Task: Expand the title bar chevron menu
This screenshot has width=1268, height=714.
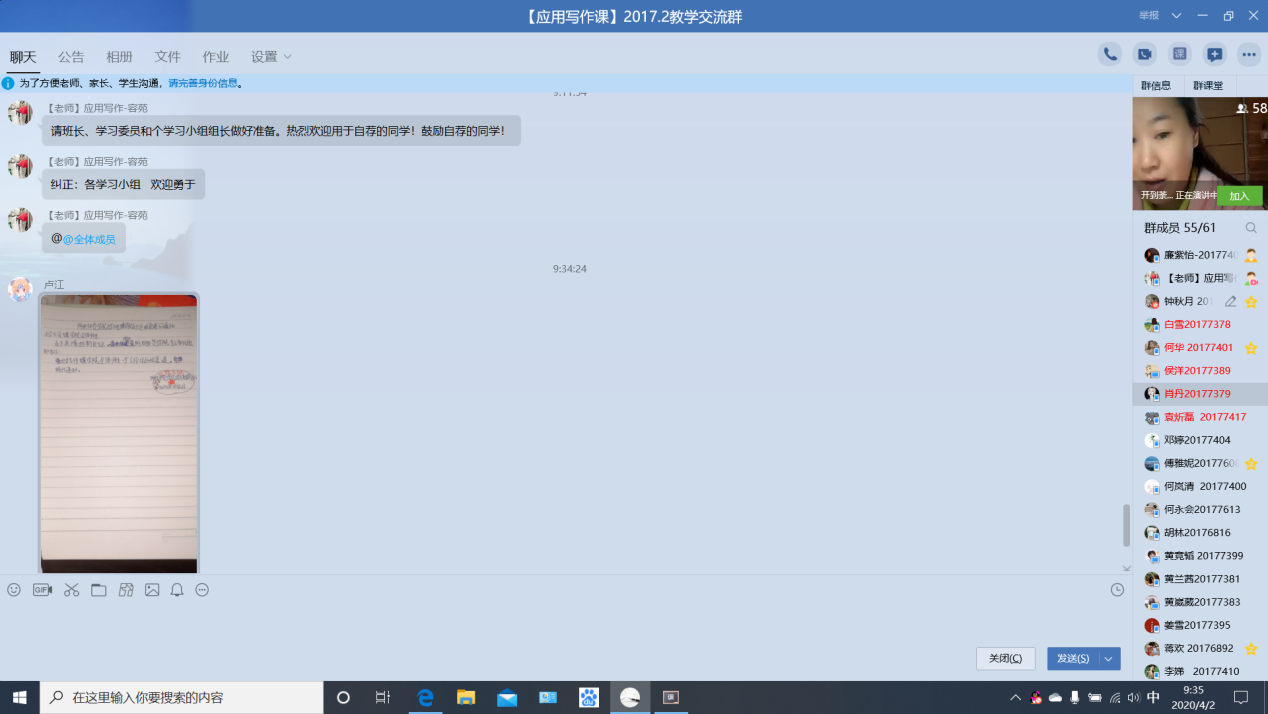Action: [x=1176, y=16]
